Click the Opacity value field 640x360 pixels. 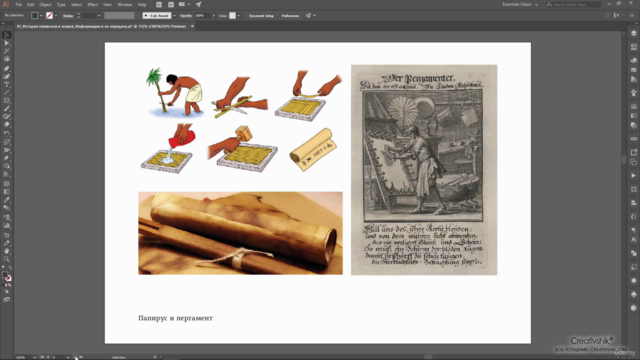202,16
